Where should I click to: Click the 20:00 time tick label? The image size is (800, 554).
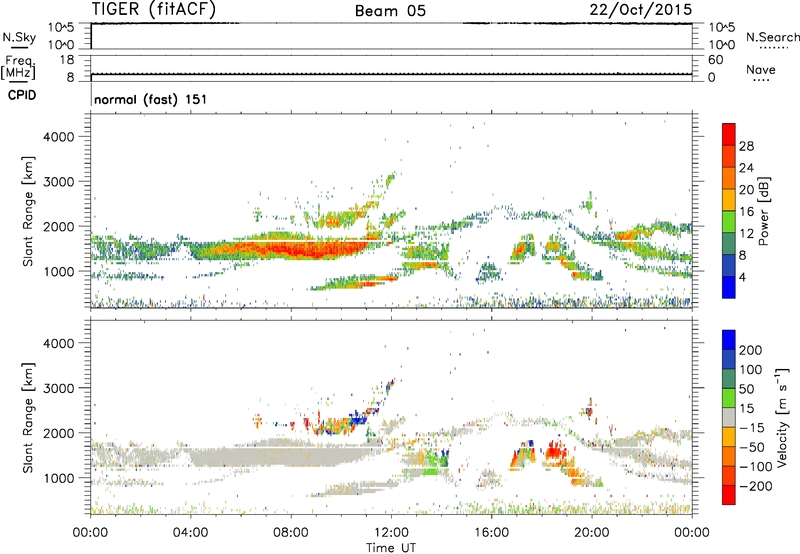591,533
